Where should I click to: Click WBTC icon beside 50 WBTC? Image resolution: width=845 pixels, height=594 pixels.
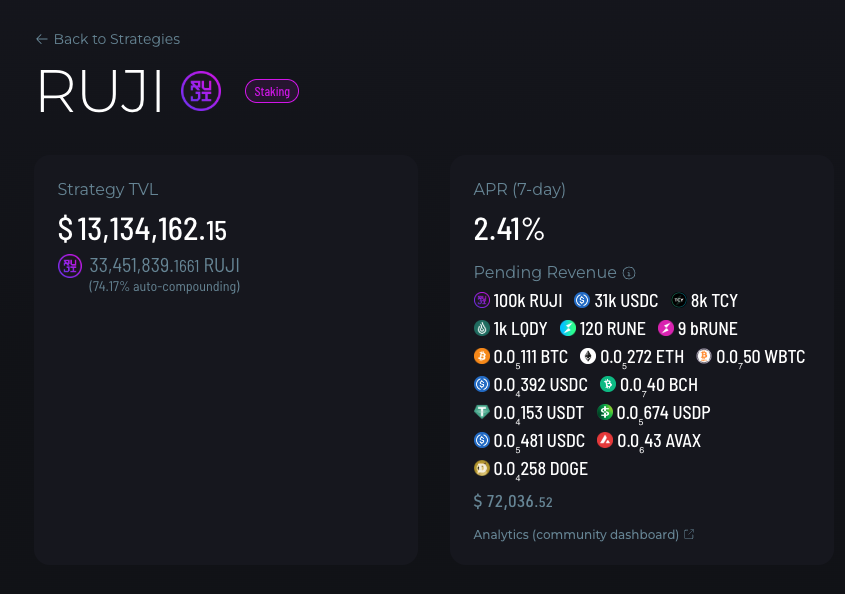click(704, 356)
